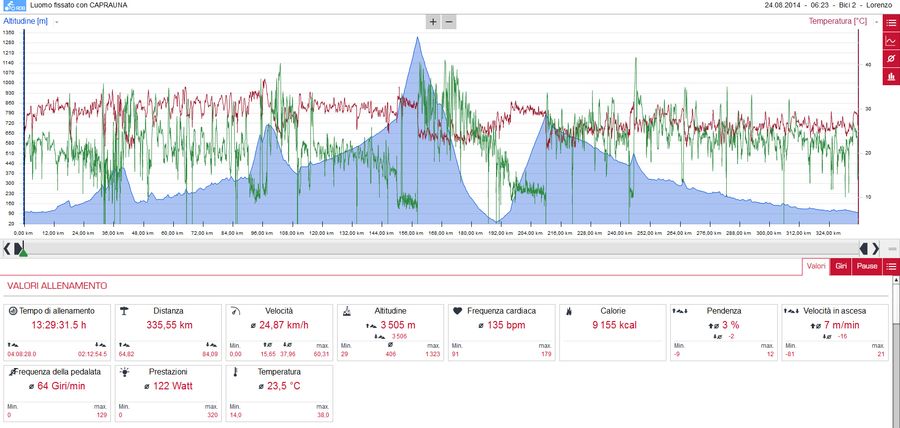Click the speedometer icon in Velocità
This screenshot has height=428, width=900.
pos(235,311)
